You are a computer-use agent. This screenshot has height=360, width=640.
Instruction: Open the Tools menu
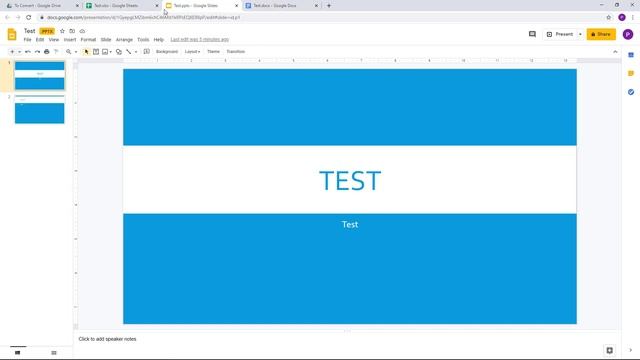[143, 40]
